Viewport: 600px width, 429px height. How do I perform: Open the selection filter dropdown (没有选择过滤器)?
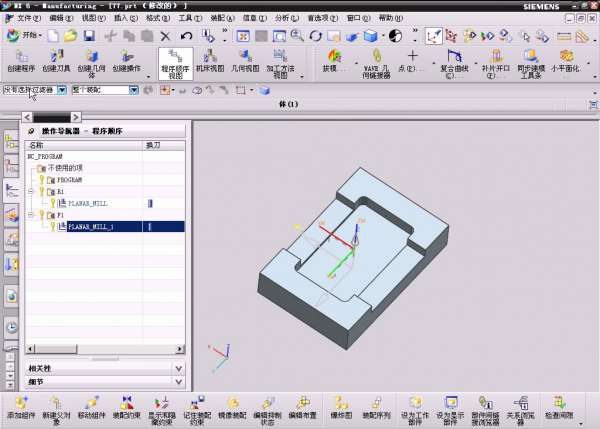point(62,90)
